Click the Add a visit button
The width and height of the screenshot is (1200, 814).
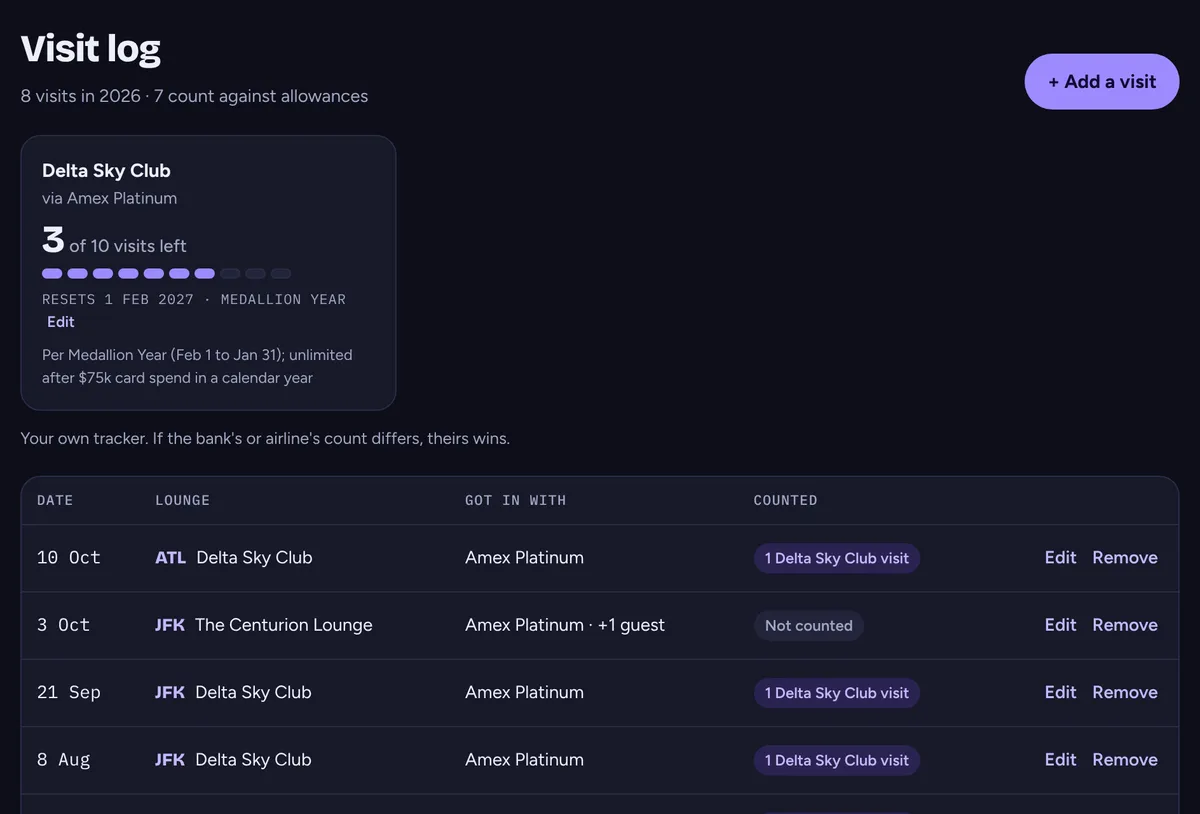pyautogui.click(x=1102, y=82)
